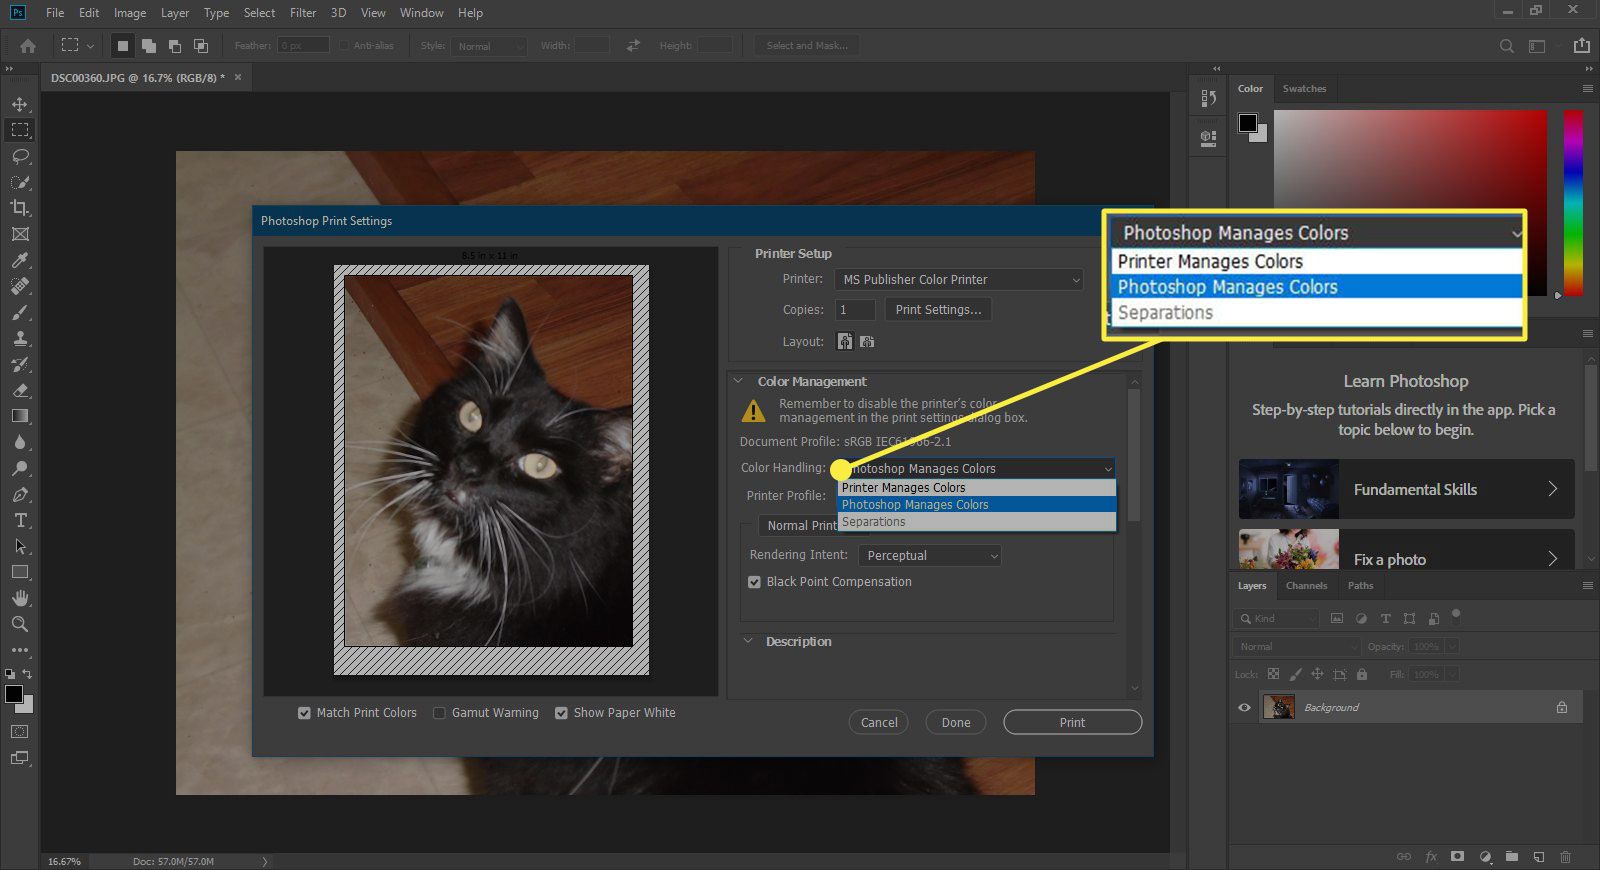
Task: Select the Gradient tool
Action: click(x=20, y=416)
